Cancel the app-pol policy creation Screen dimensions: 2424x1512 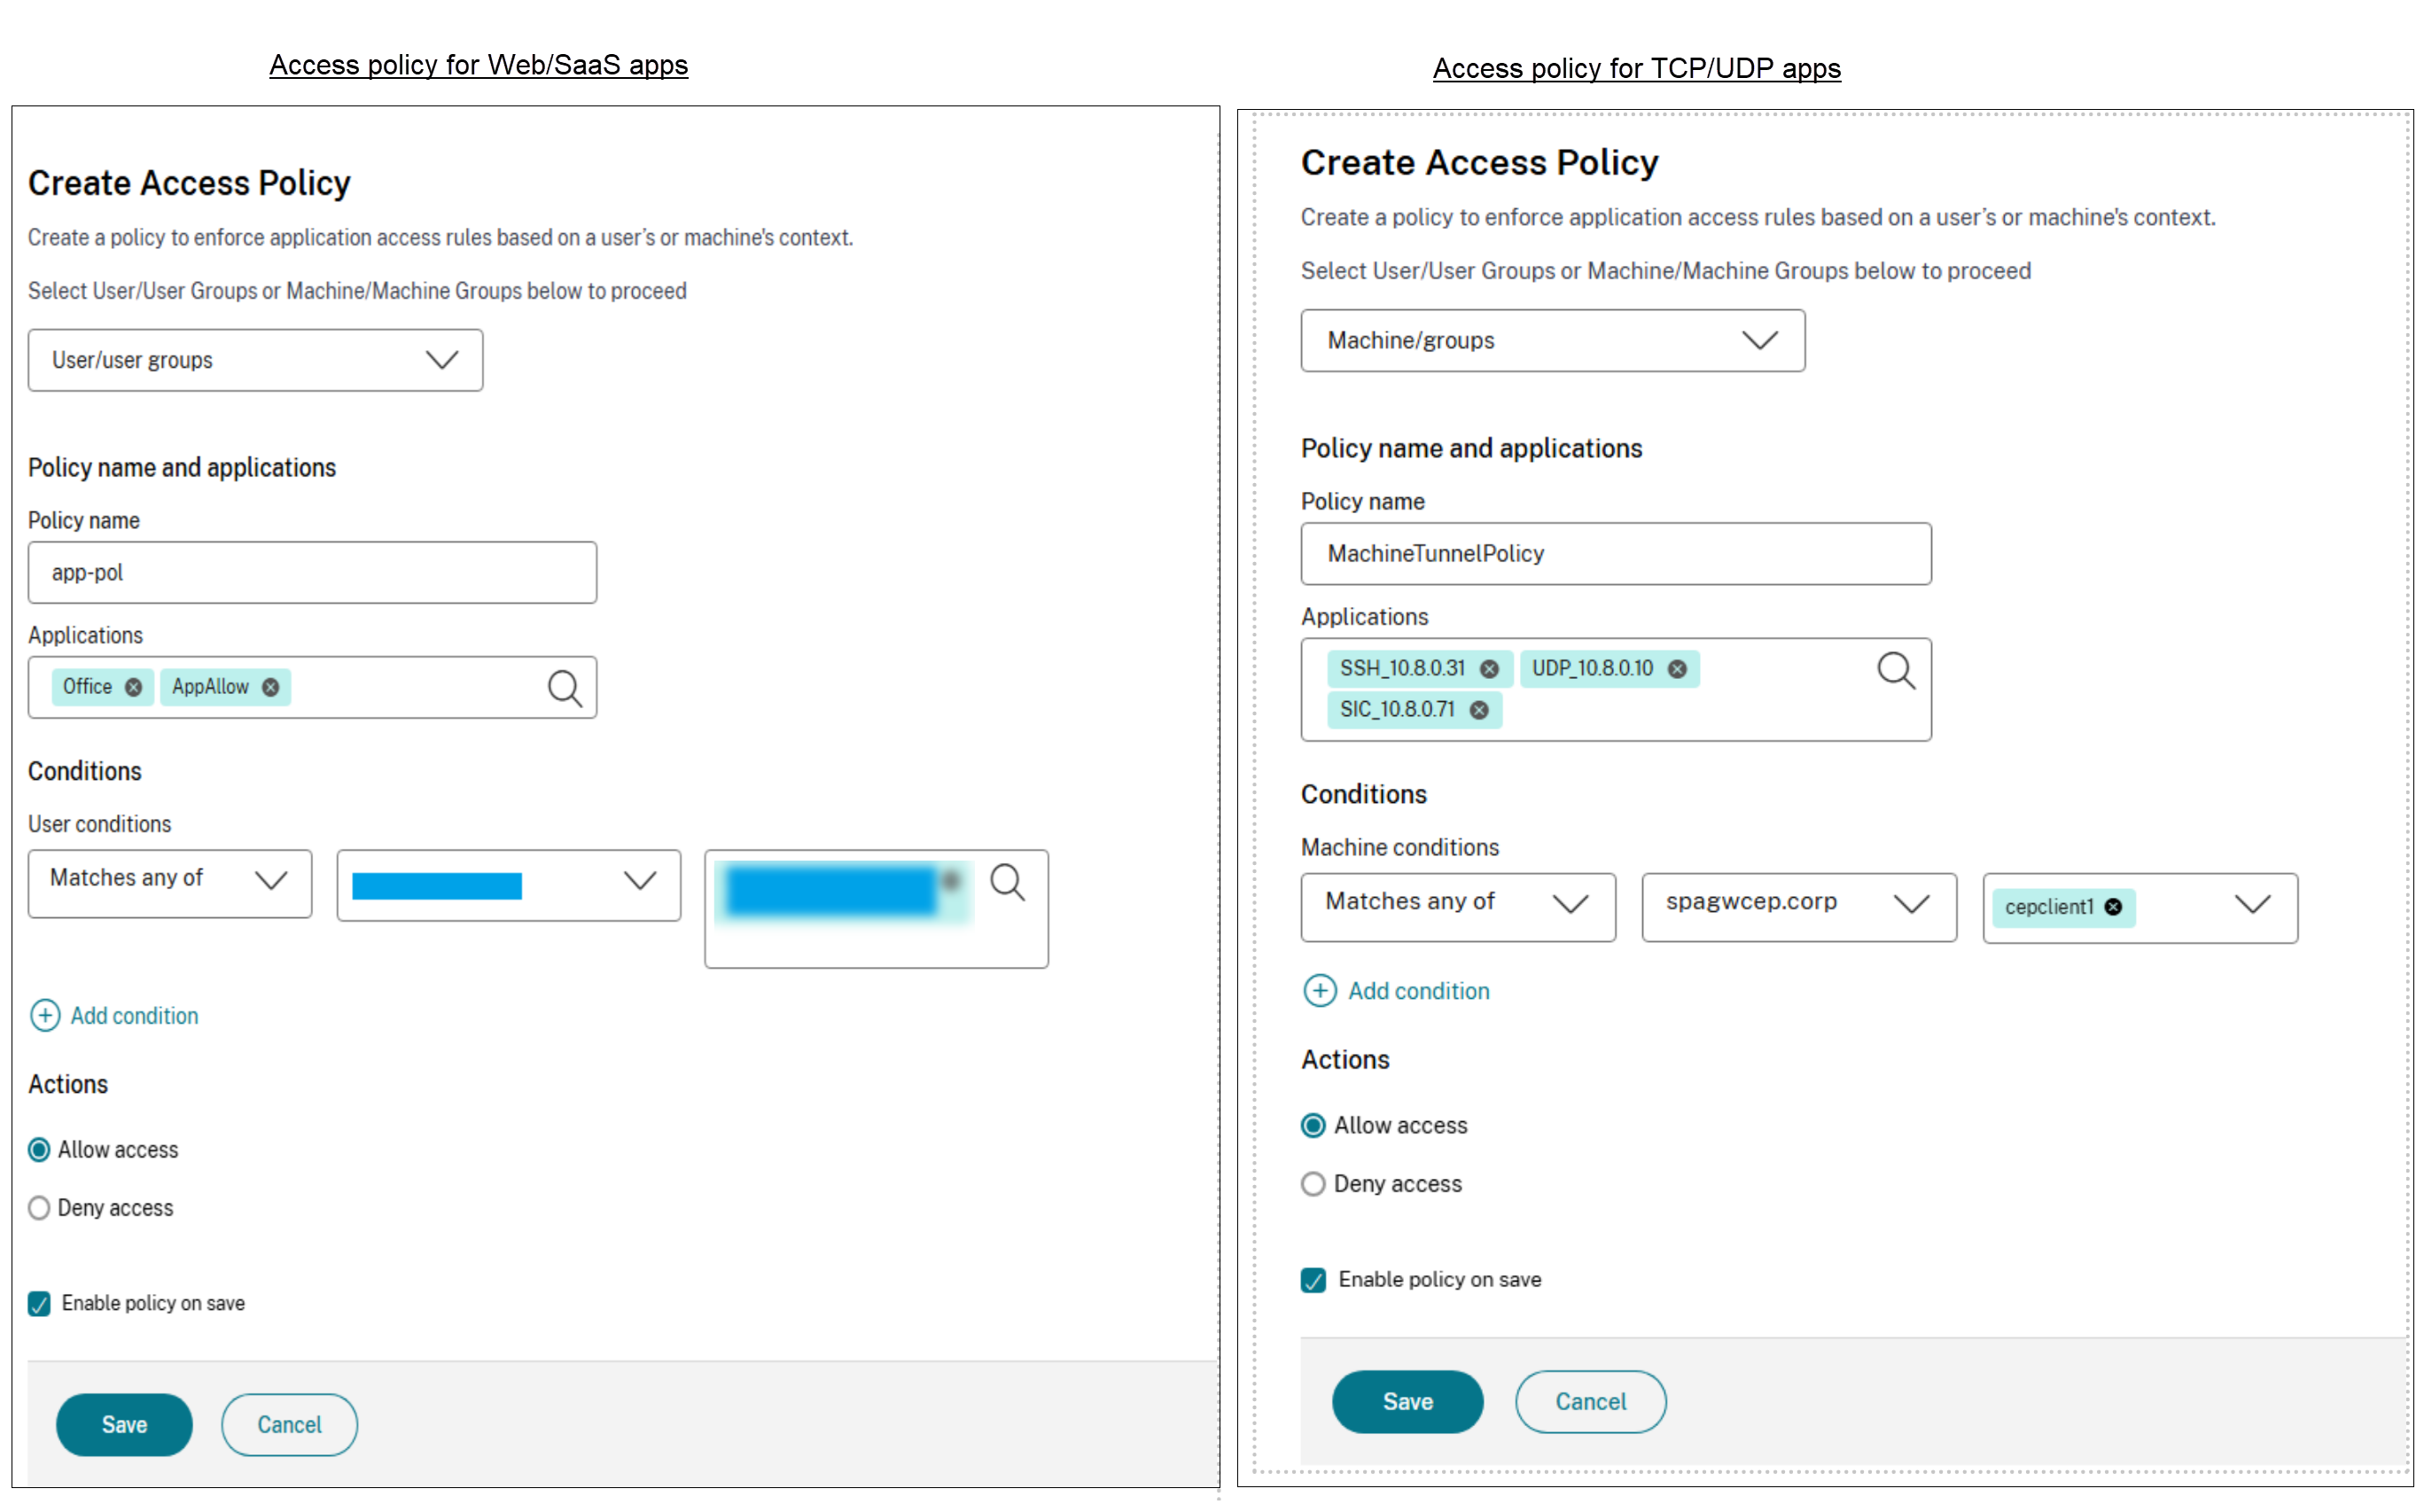point(289,1425)
